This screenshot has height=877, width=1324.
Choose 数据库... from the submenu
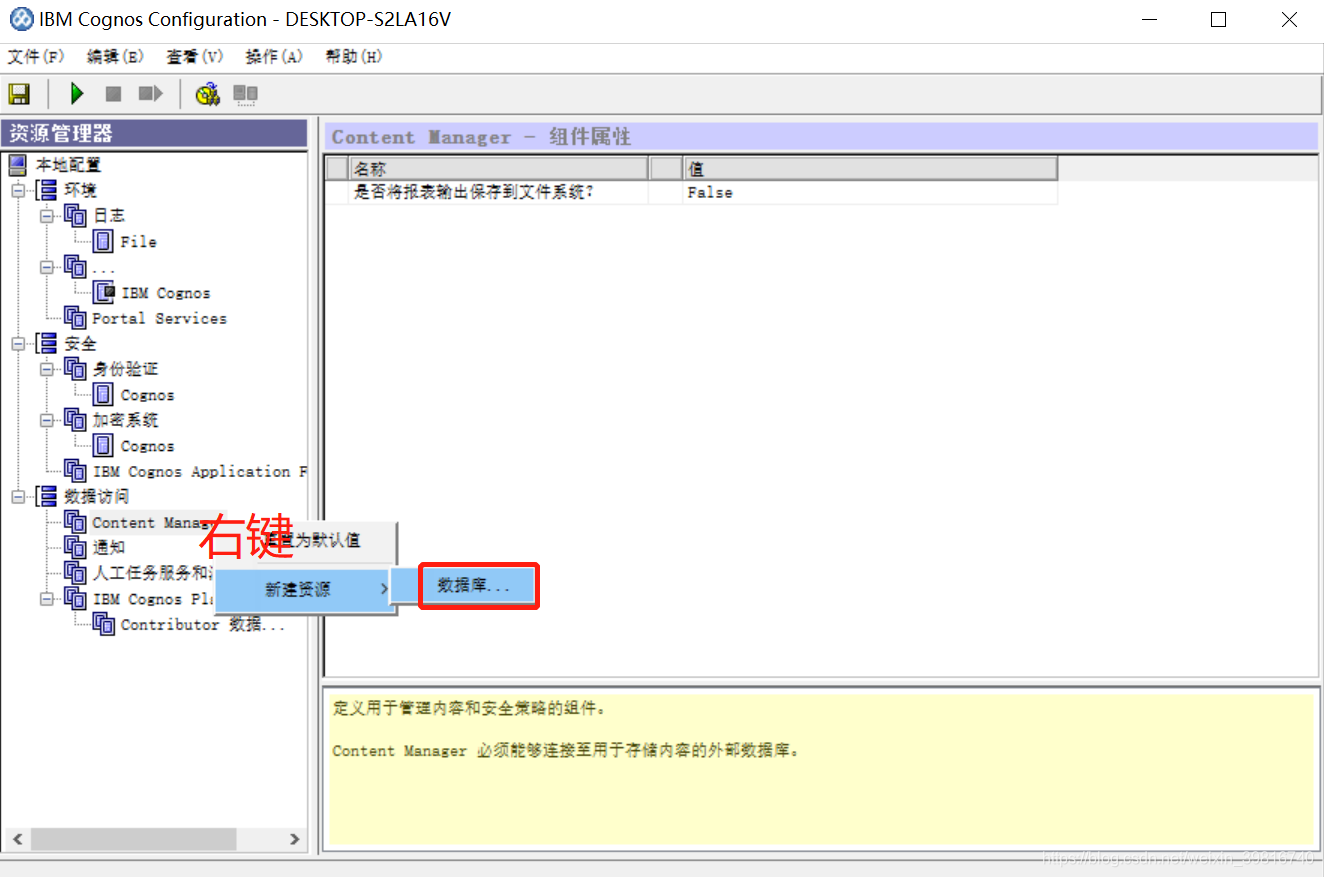click(479, 586)
